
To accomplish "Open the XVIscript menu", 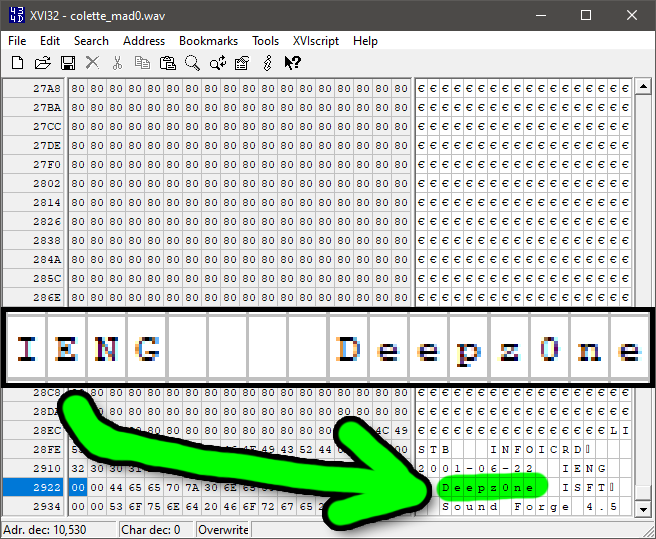I will pyautogui.click(x=316, y=41).
